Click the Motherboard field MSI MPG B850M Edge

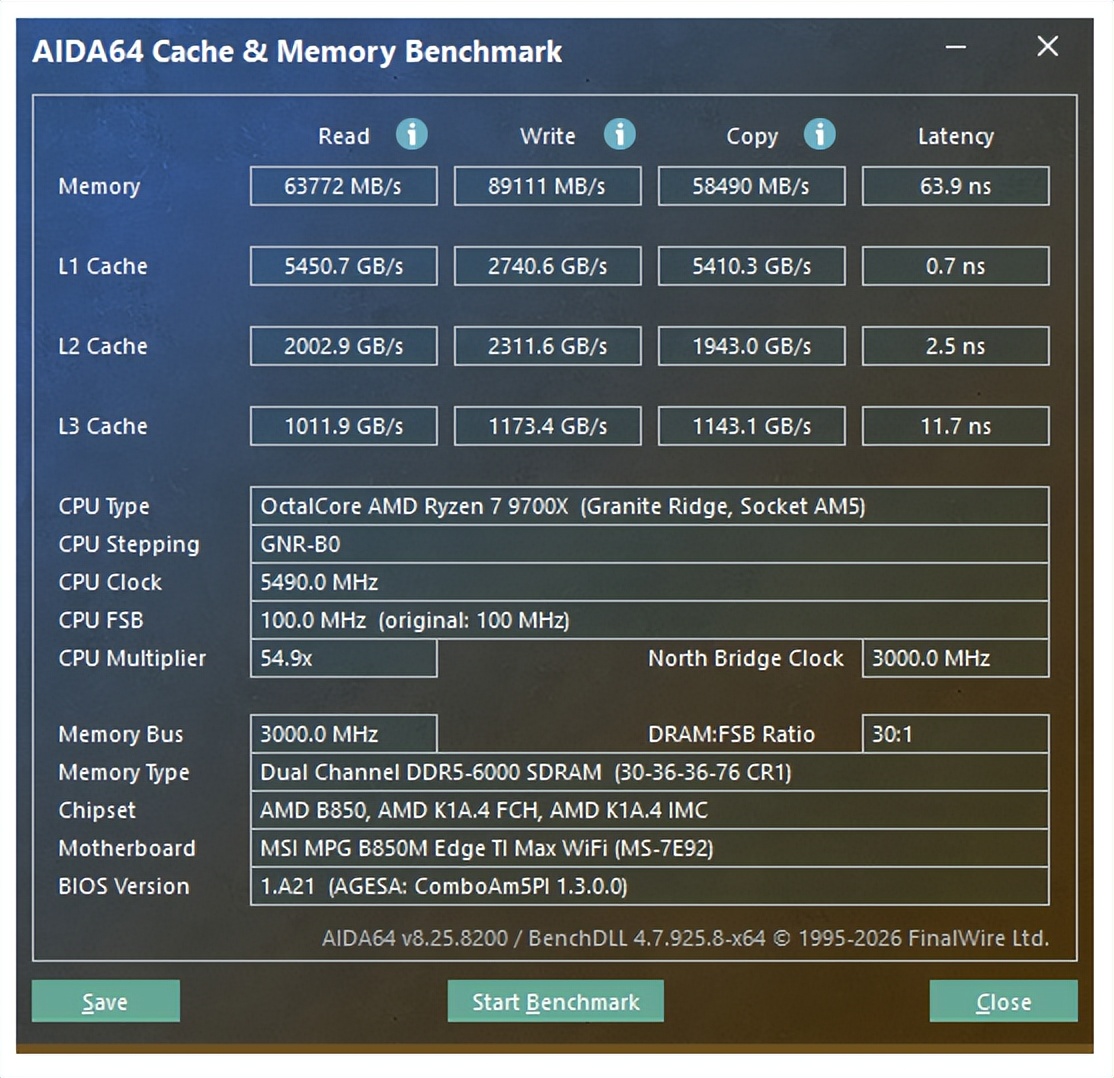[x=649, y=848]
